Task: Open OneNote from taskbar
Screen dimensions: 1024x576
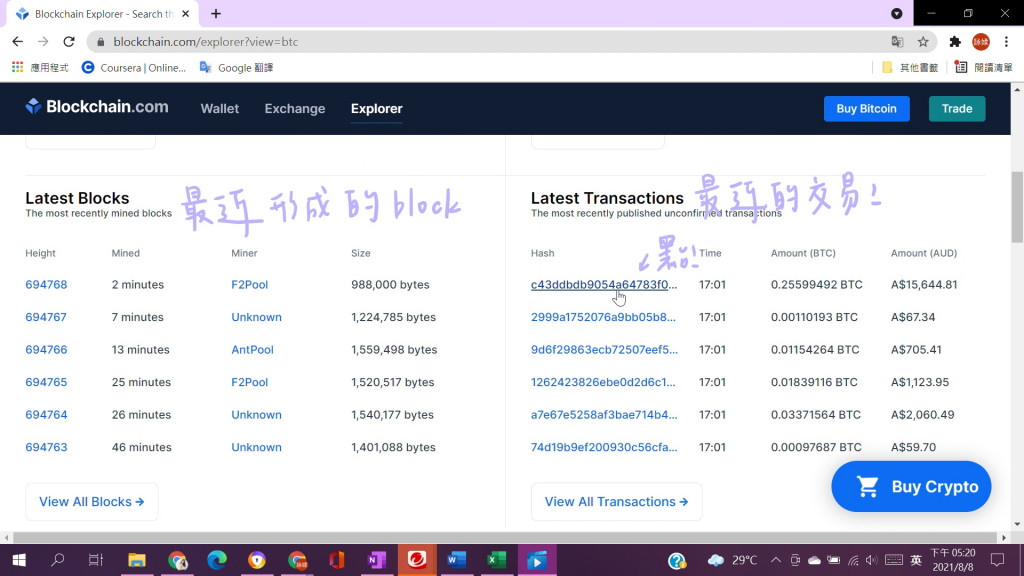Action: 377,560
